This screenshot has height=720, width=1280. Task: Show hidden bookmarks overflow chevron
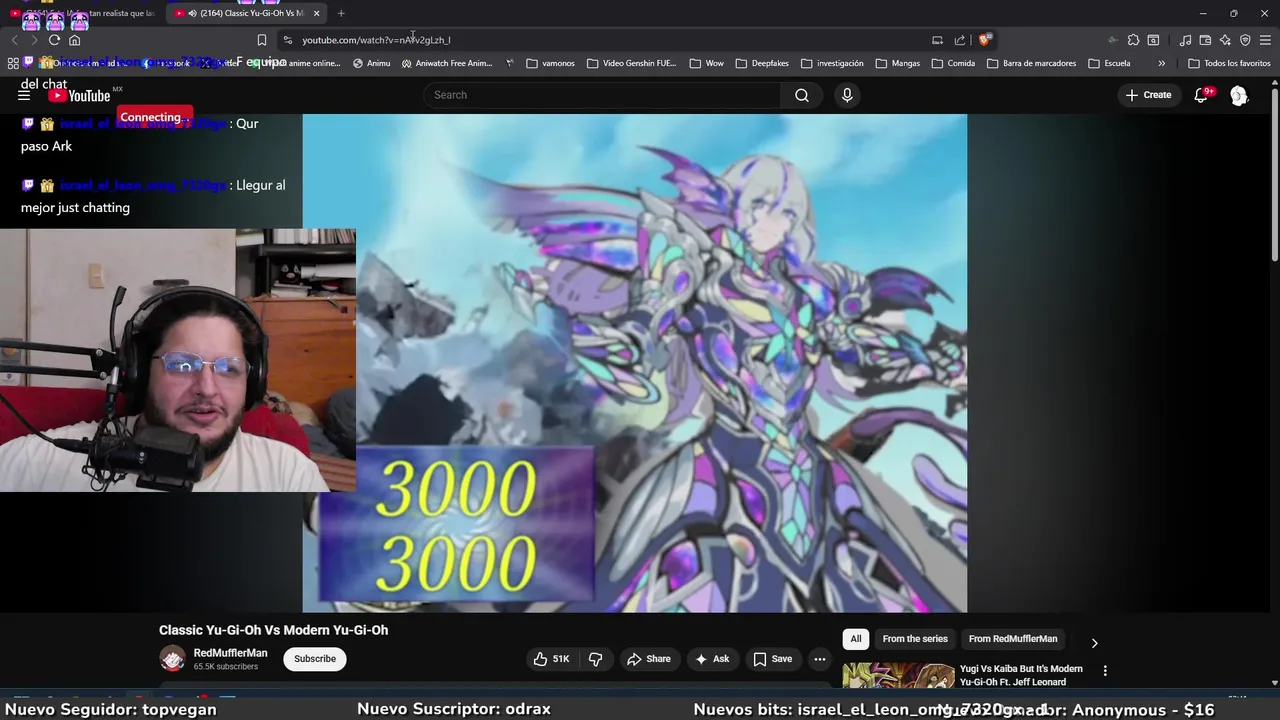(1161, 63)
